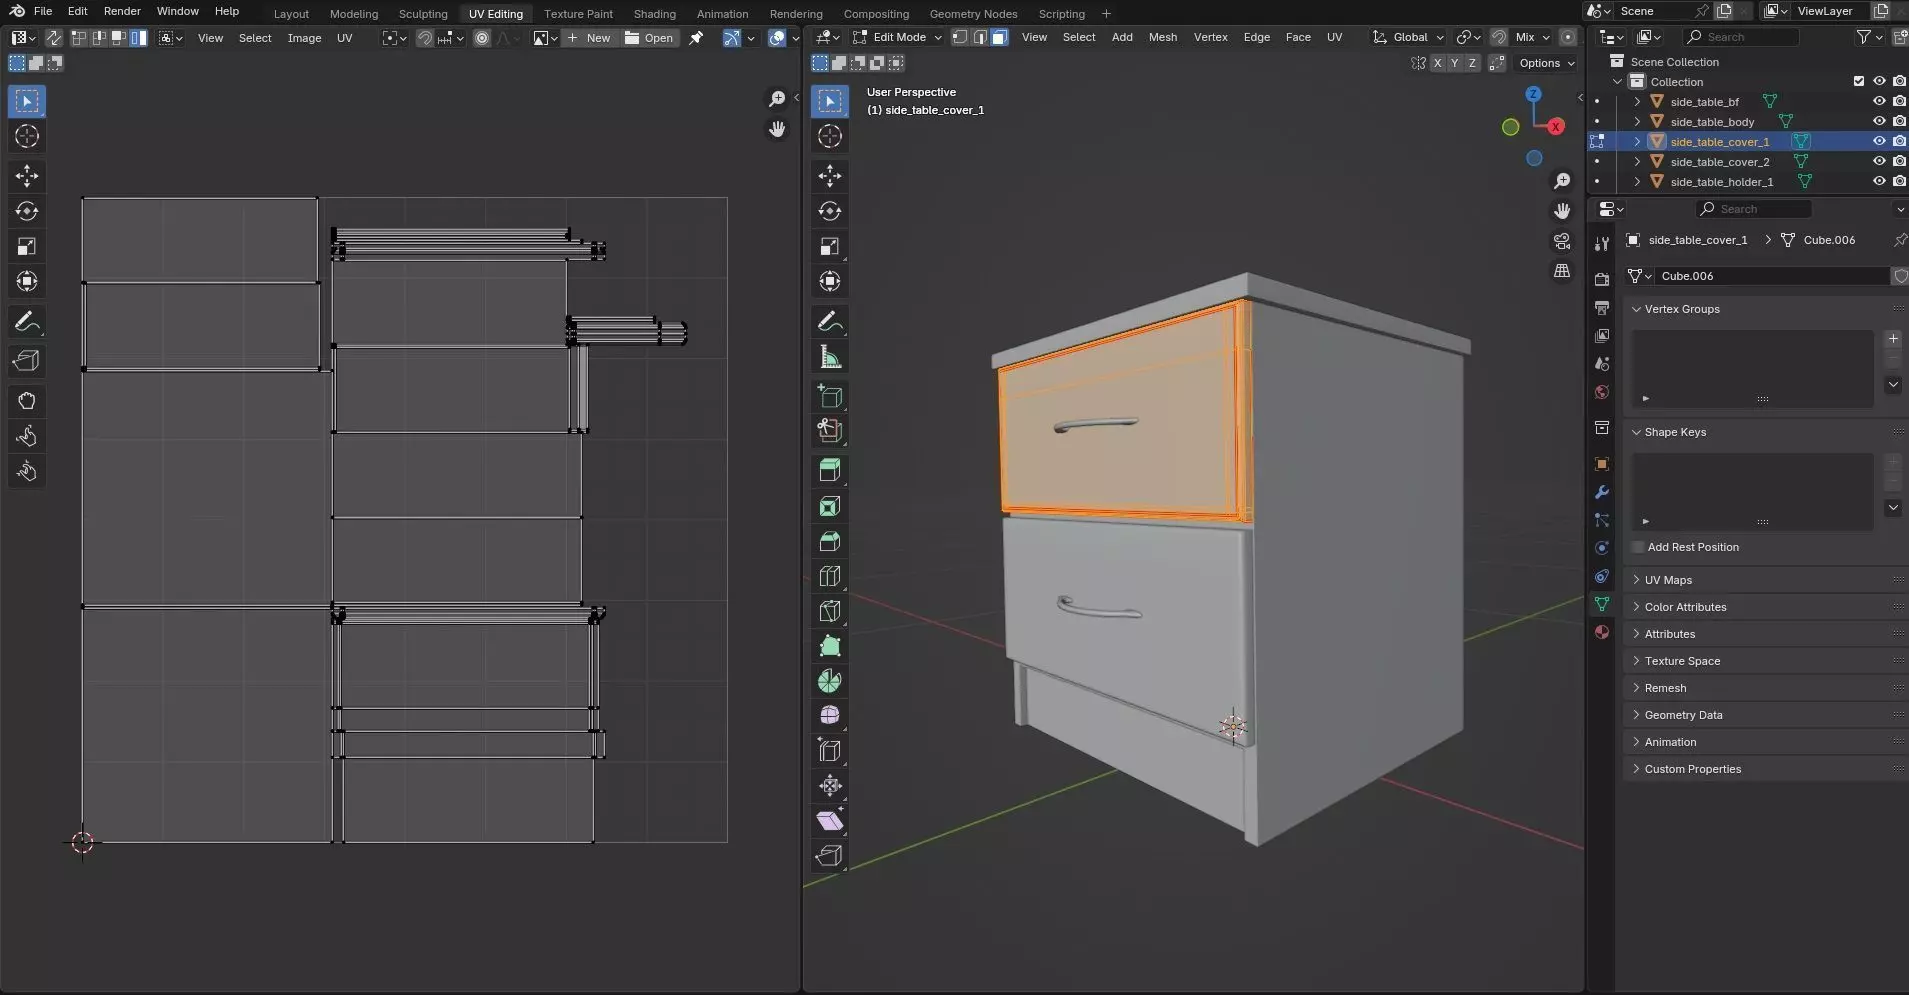The width and height of the screenshot is (1909, 995).
Task: Toggle Z mirror axis
Action: (x=1471, y=63)
